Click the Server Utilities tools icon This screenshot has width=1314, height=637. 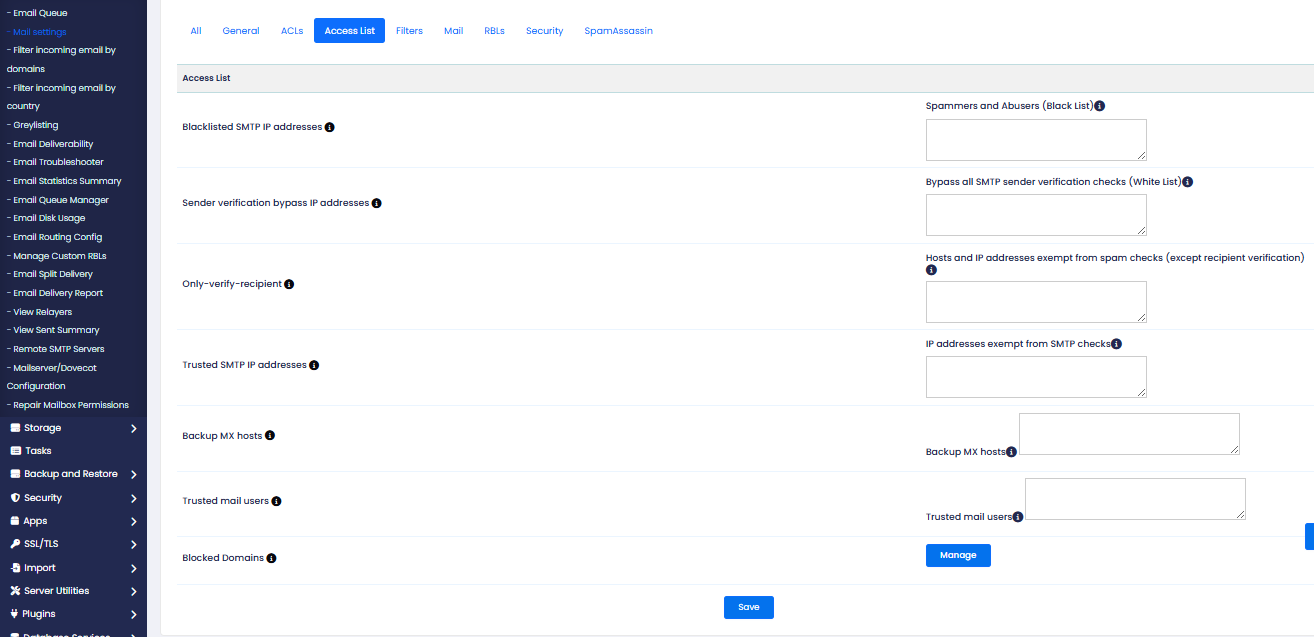pyautogui.click(x=15, y=591)
